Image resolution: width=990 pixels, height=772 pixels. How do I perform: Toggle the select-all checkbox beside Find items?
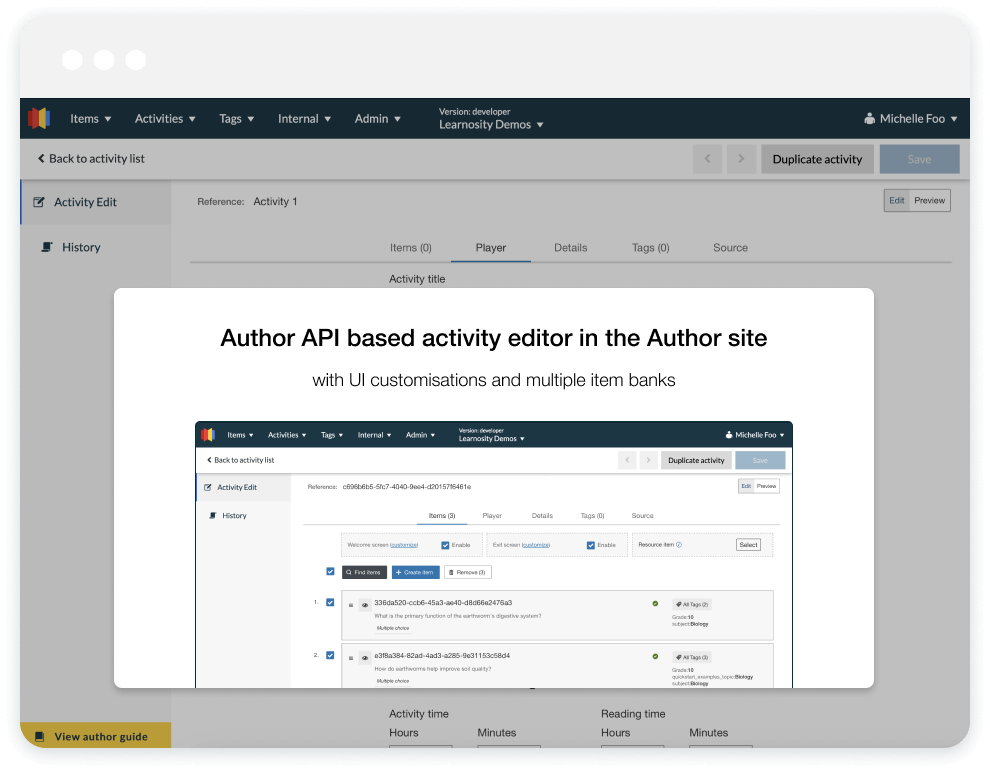(x=330, y=572)
